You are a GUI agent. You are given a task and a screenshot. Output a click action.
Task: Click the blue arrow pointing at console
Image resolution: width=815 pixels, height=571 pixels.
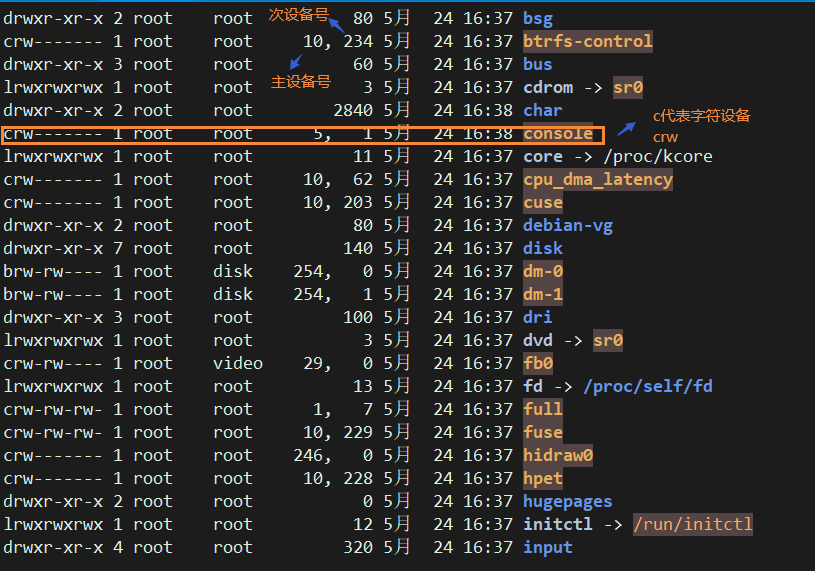click(x=627, y=127)
